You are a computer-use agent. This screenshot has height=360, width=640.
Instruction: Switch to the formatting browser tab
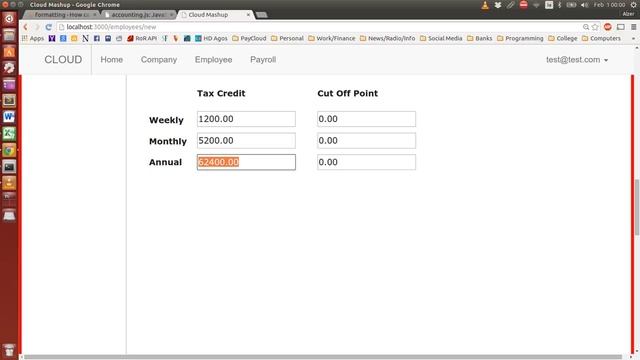(61, 15)
